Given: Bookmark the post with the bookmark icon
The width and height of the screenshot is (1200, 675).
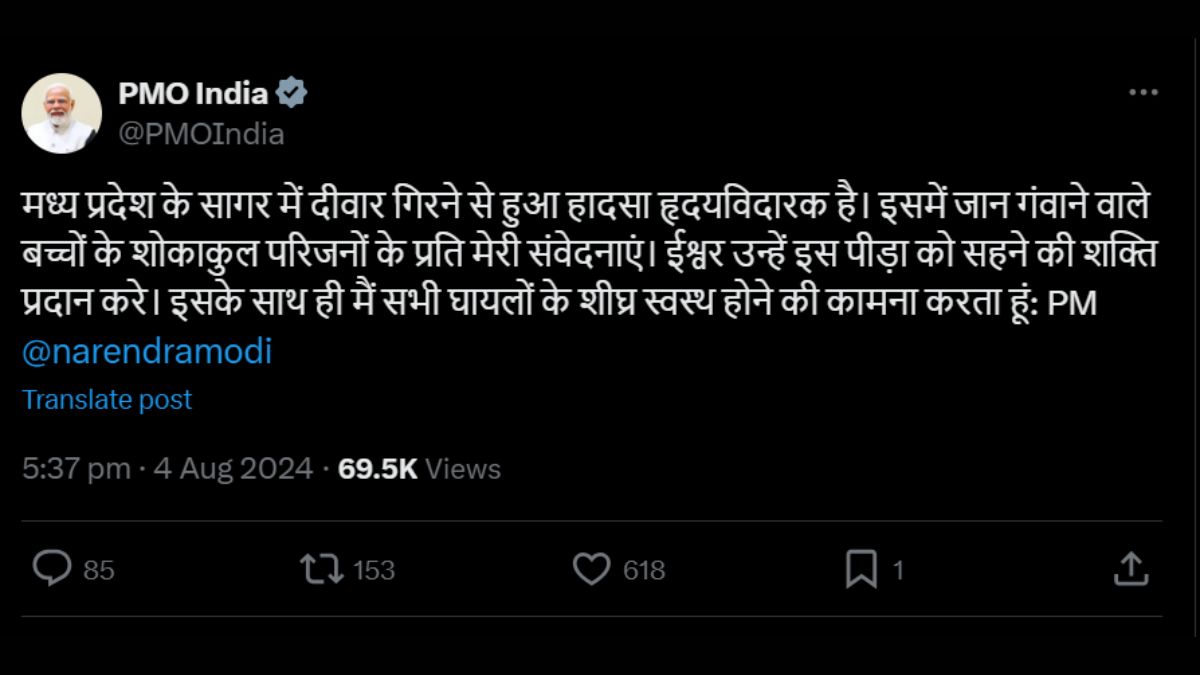Looking at the screenshot, I should click(x=861, y=569).
